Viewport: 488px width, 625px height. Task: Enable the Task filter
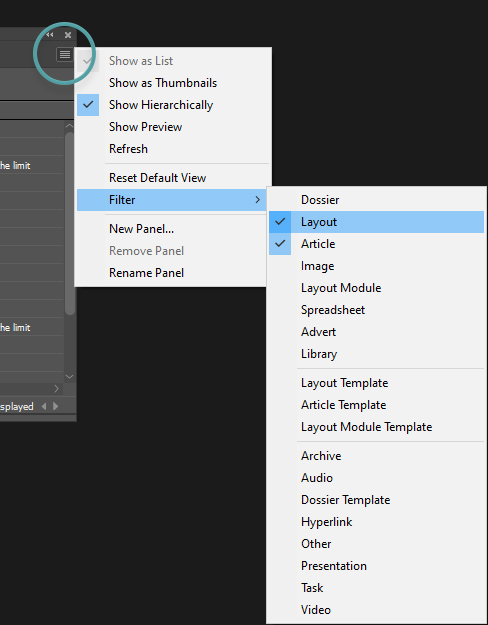click(x=376, y=588)
